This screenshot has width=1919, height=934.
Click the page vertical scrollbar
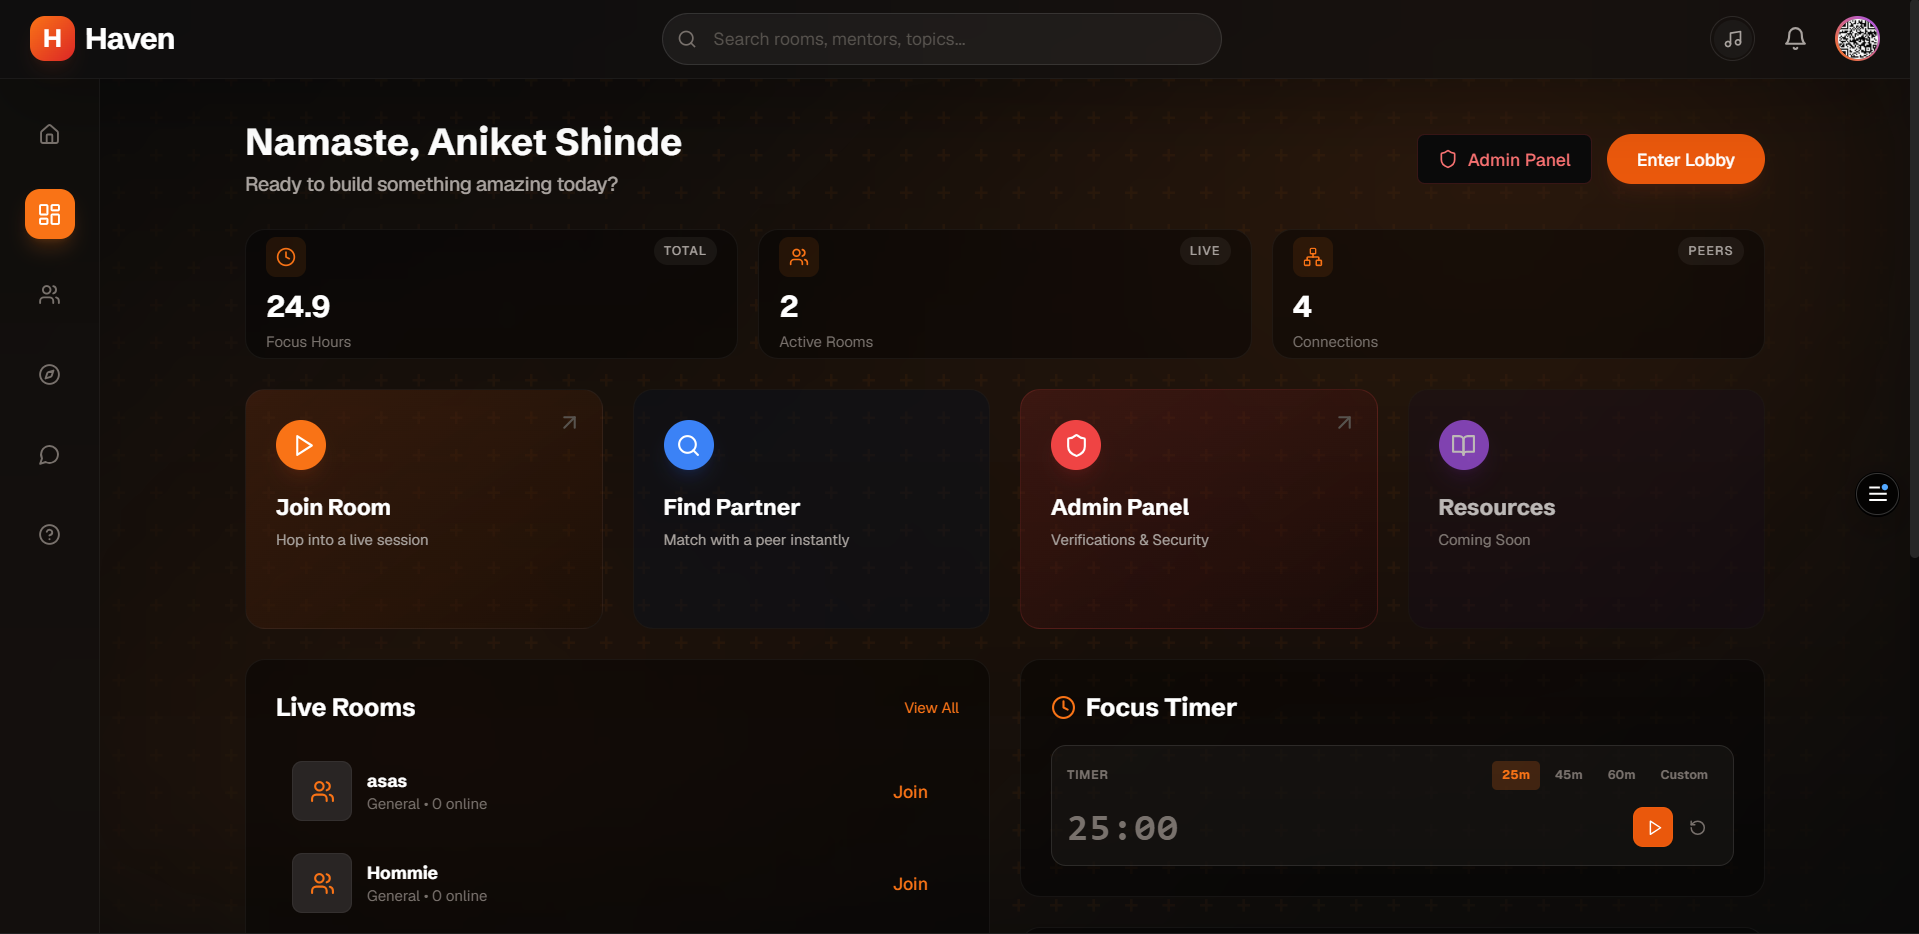pos(1913,280)
